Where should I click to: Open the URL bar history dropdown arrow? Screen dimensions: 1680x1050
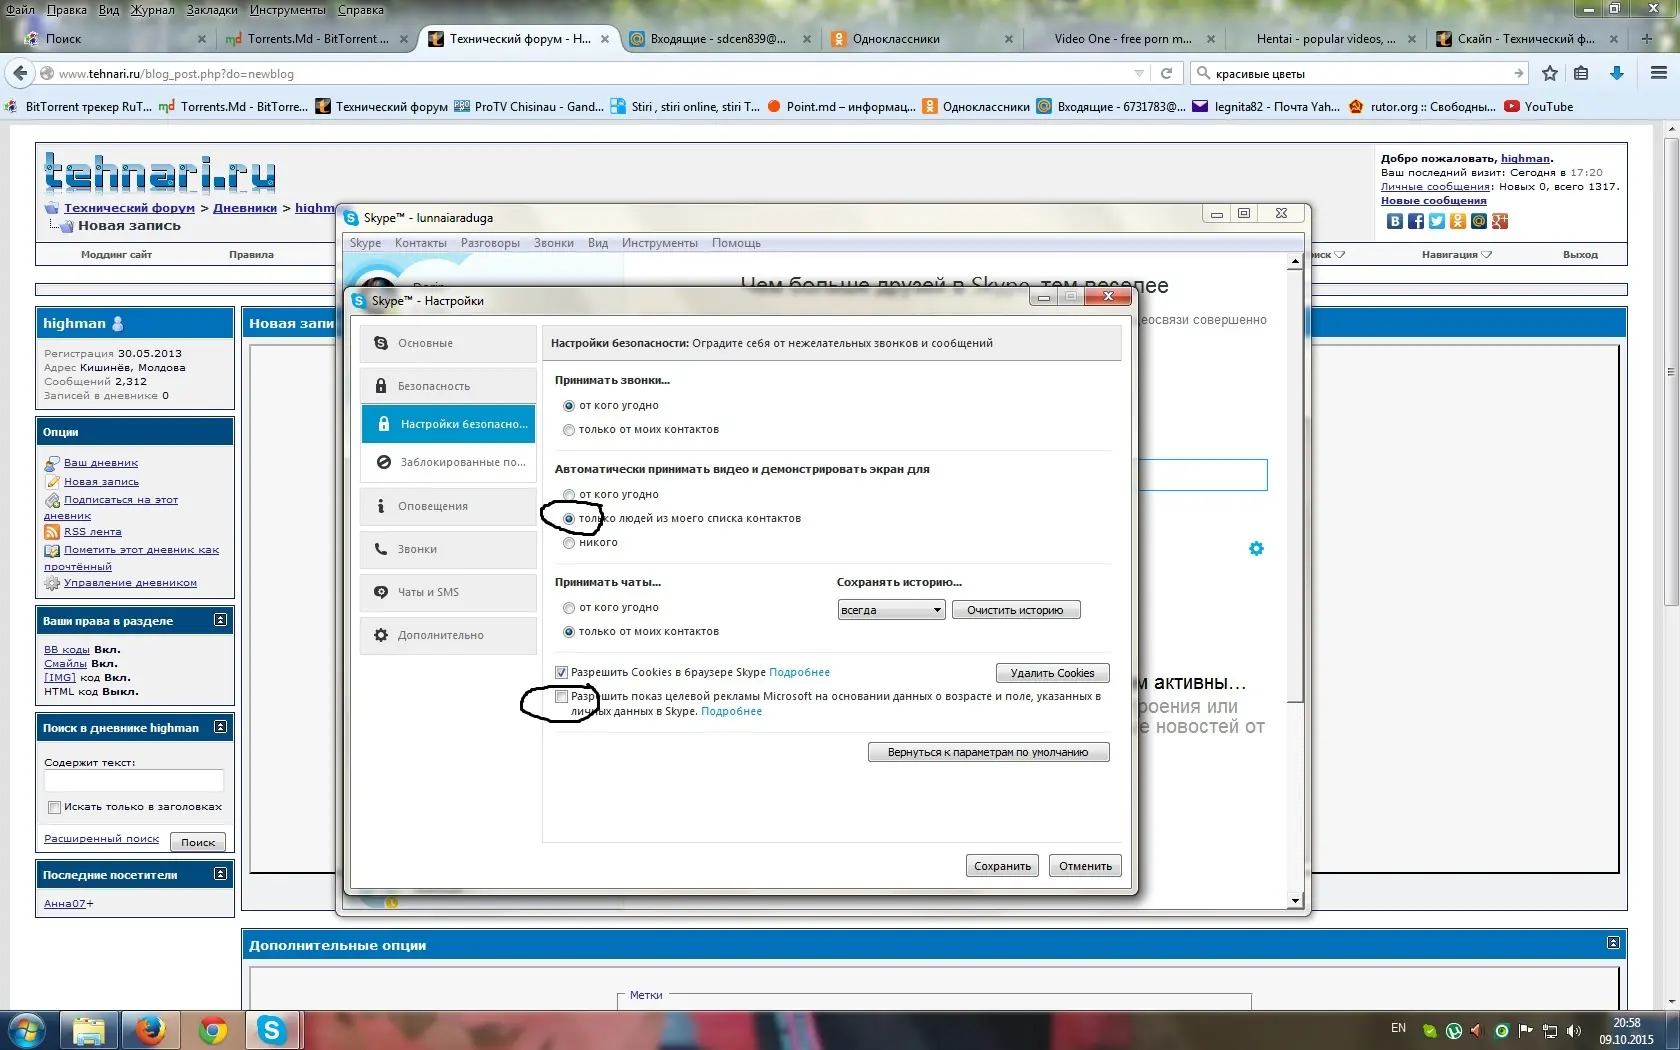pyautogui.click(x=1139, y=73)
